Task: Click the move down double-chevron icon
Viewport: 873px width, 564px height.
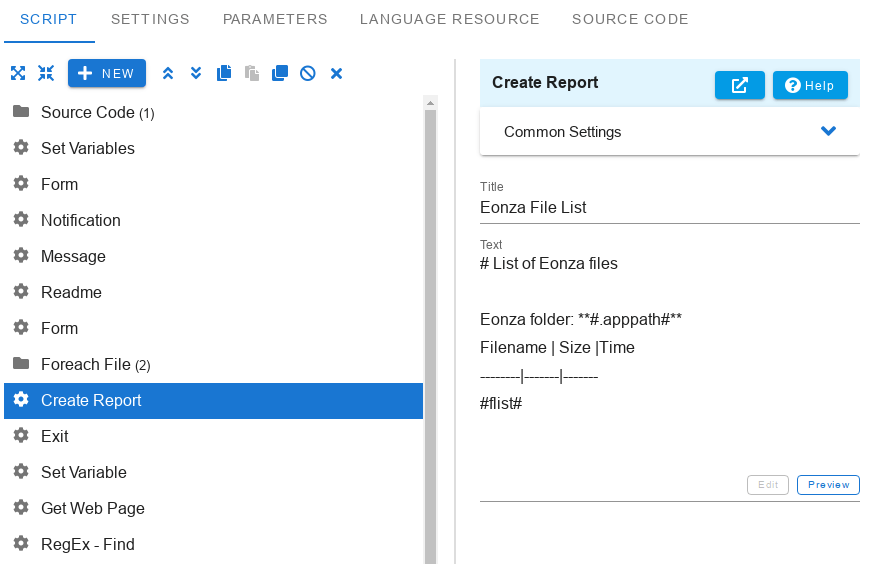Action: pos(196,73)
